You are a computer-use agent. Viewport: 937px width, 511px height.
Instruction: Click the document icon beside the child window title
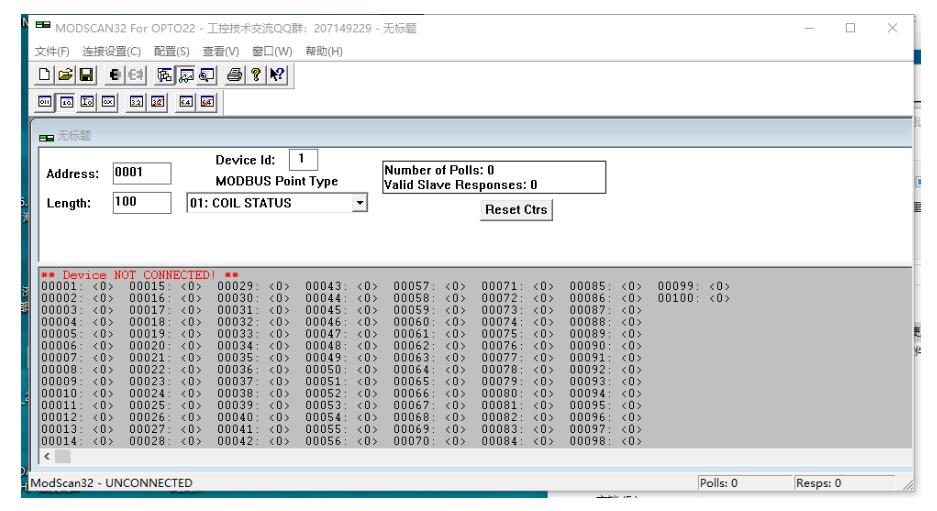pos(46,137)
